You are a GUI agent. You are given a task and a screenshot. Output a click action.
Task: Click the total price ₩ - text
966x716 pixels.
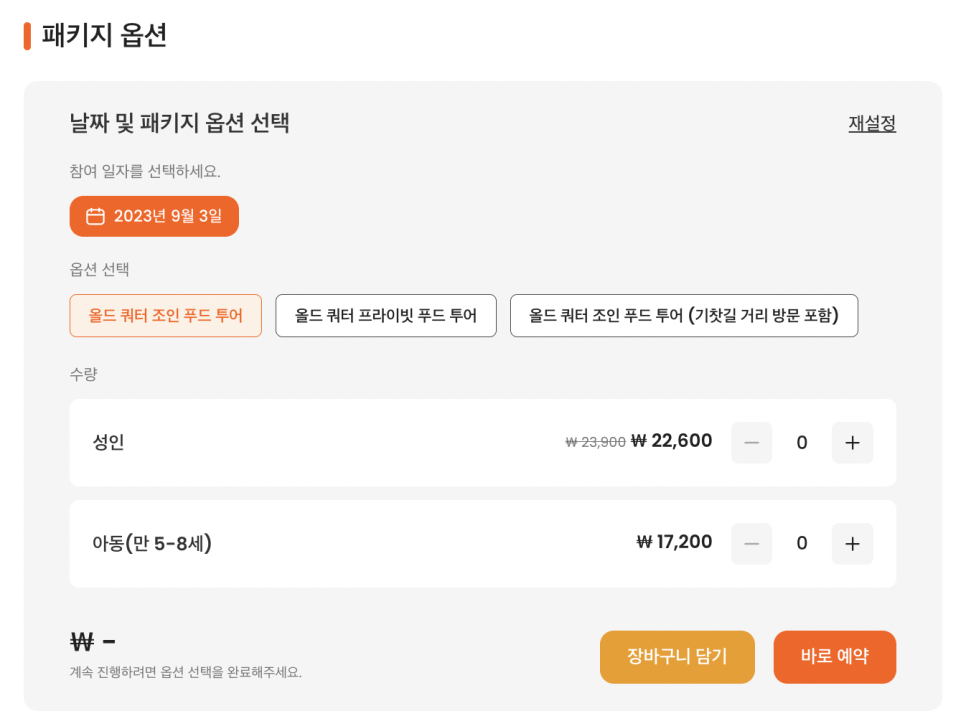pyautogui.click(x=92, y=642)
